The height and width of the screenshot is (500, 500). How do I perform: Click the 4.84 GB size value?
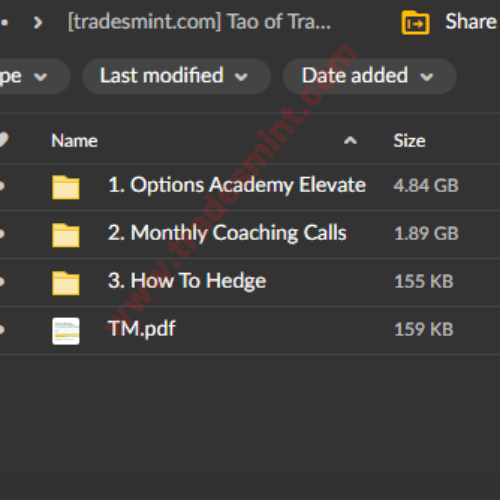point(426,186)
